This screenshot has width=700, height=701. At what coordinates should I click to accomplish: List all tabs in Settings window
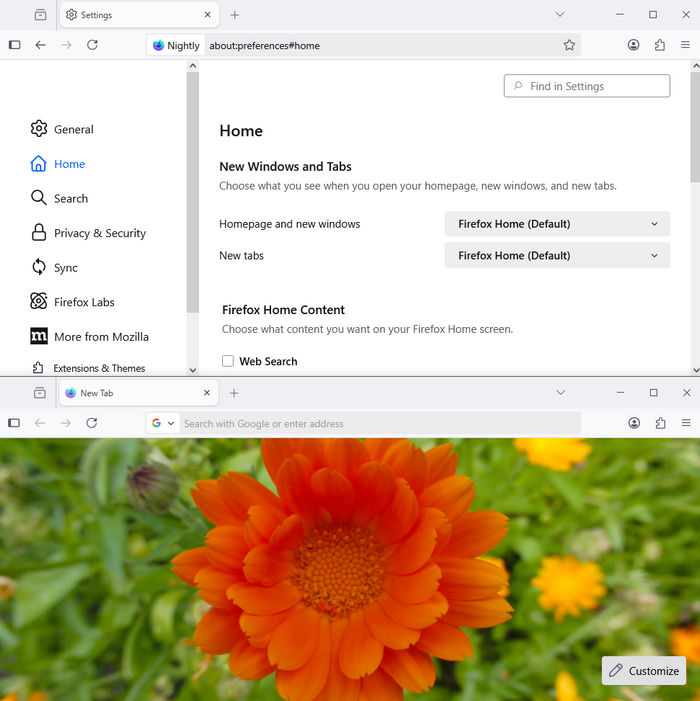pyautogui.click(x=560, y=15)
